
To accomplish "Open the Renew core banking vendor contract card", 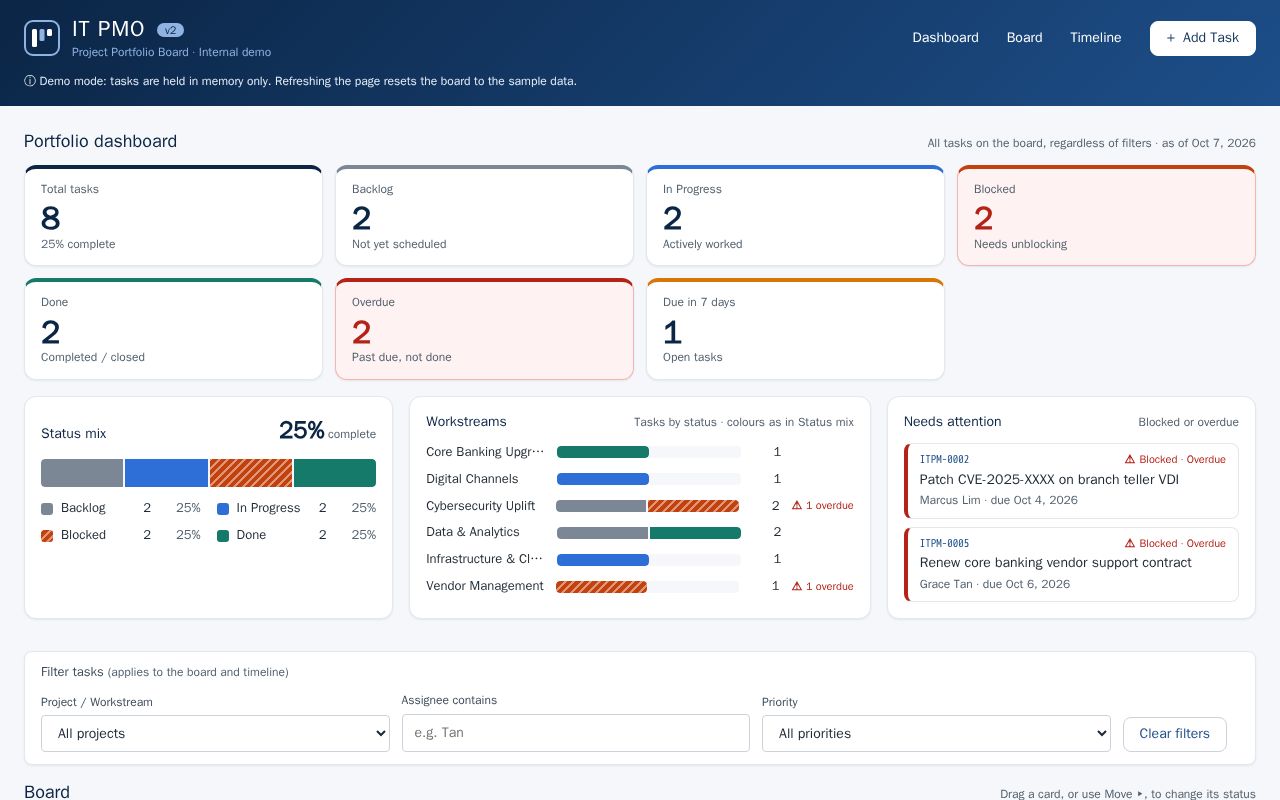I will (x=1071, y=564).
